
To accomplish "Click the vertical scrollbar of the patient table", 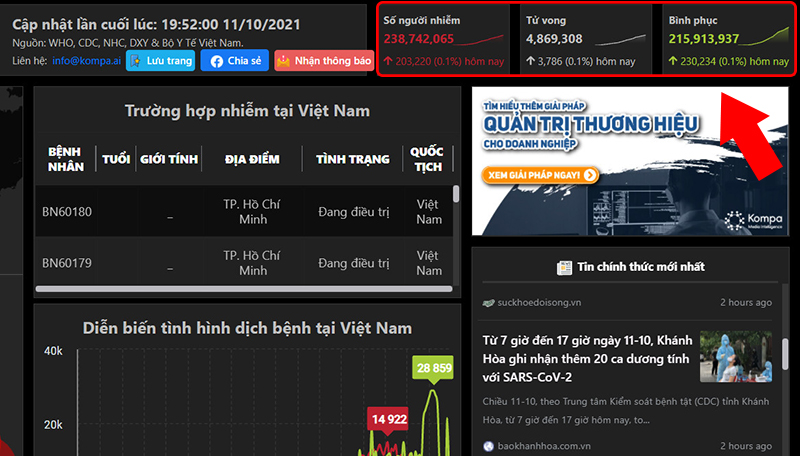I will (x=456, y=194).
